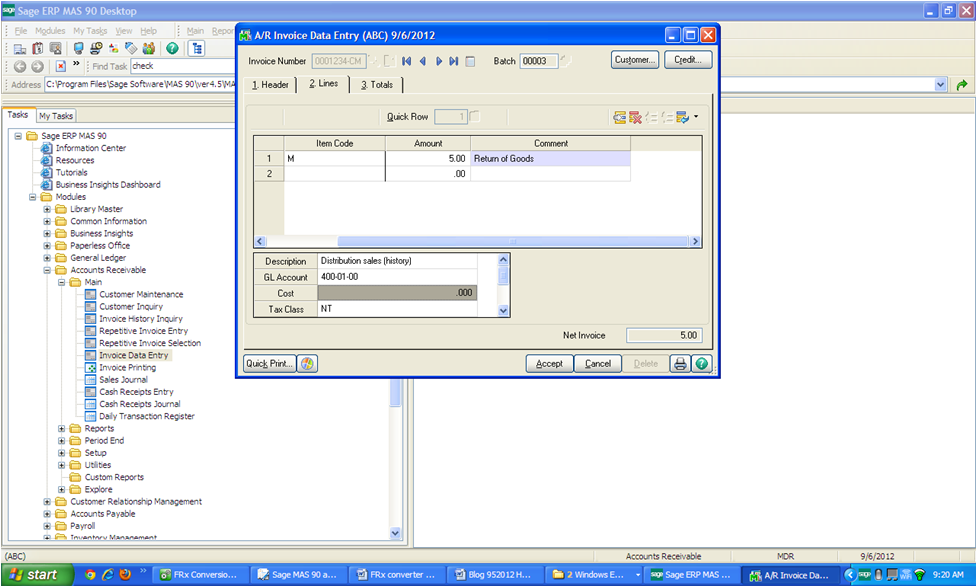Jump to the last invoice record
The image size is (977, 587).
click(454, 61)
